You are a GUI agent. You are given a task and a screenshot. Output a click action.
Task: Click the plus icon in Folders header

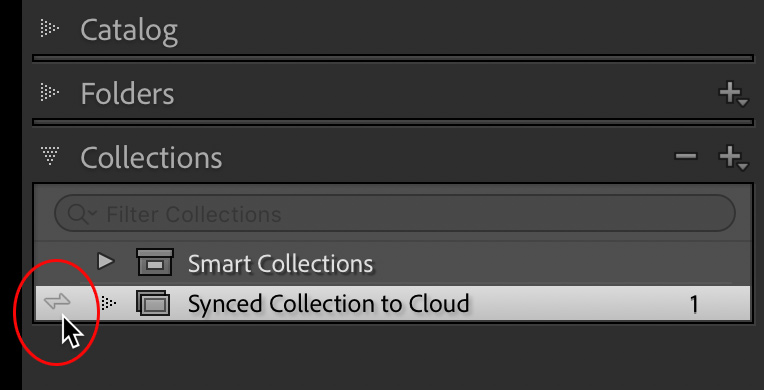point(733,94)
